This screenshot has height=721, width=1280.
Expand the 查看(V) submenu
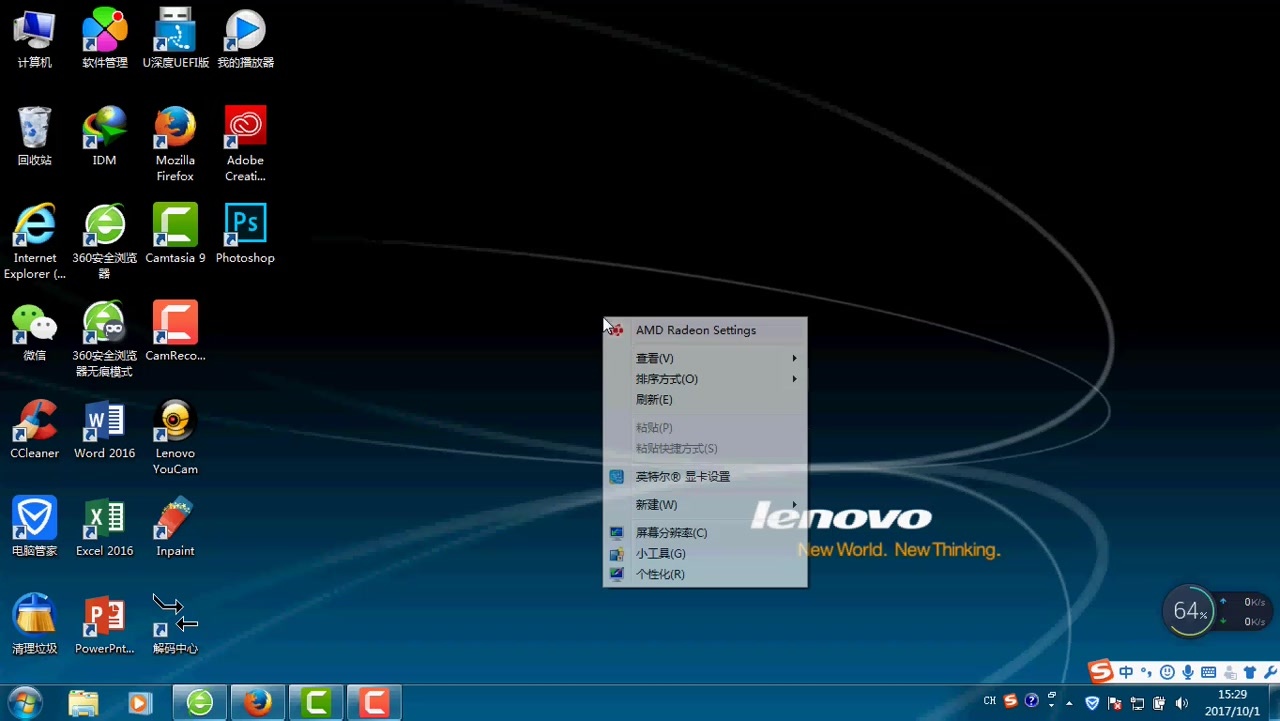[705, 358]
